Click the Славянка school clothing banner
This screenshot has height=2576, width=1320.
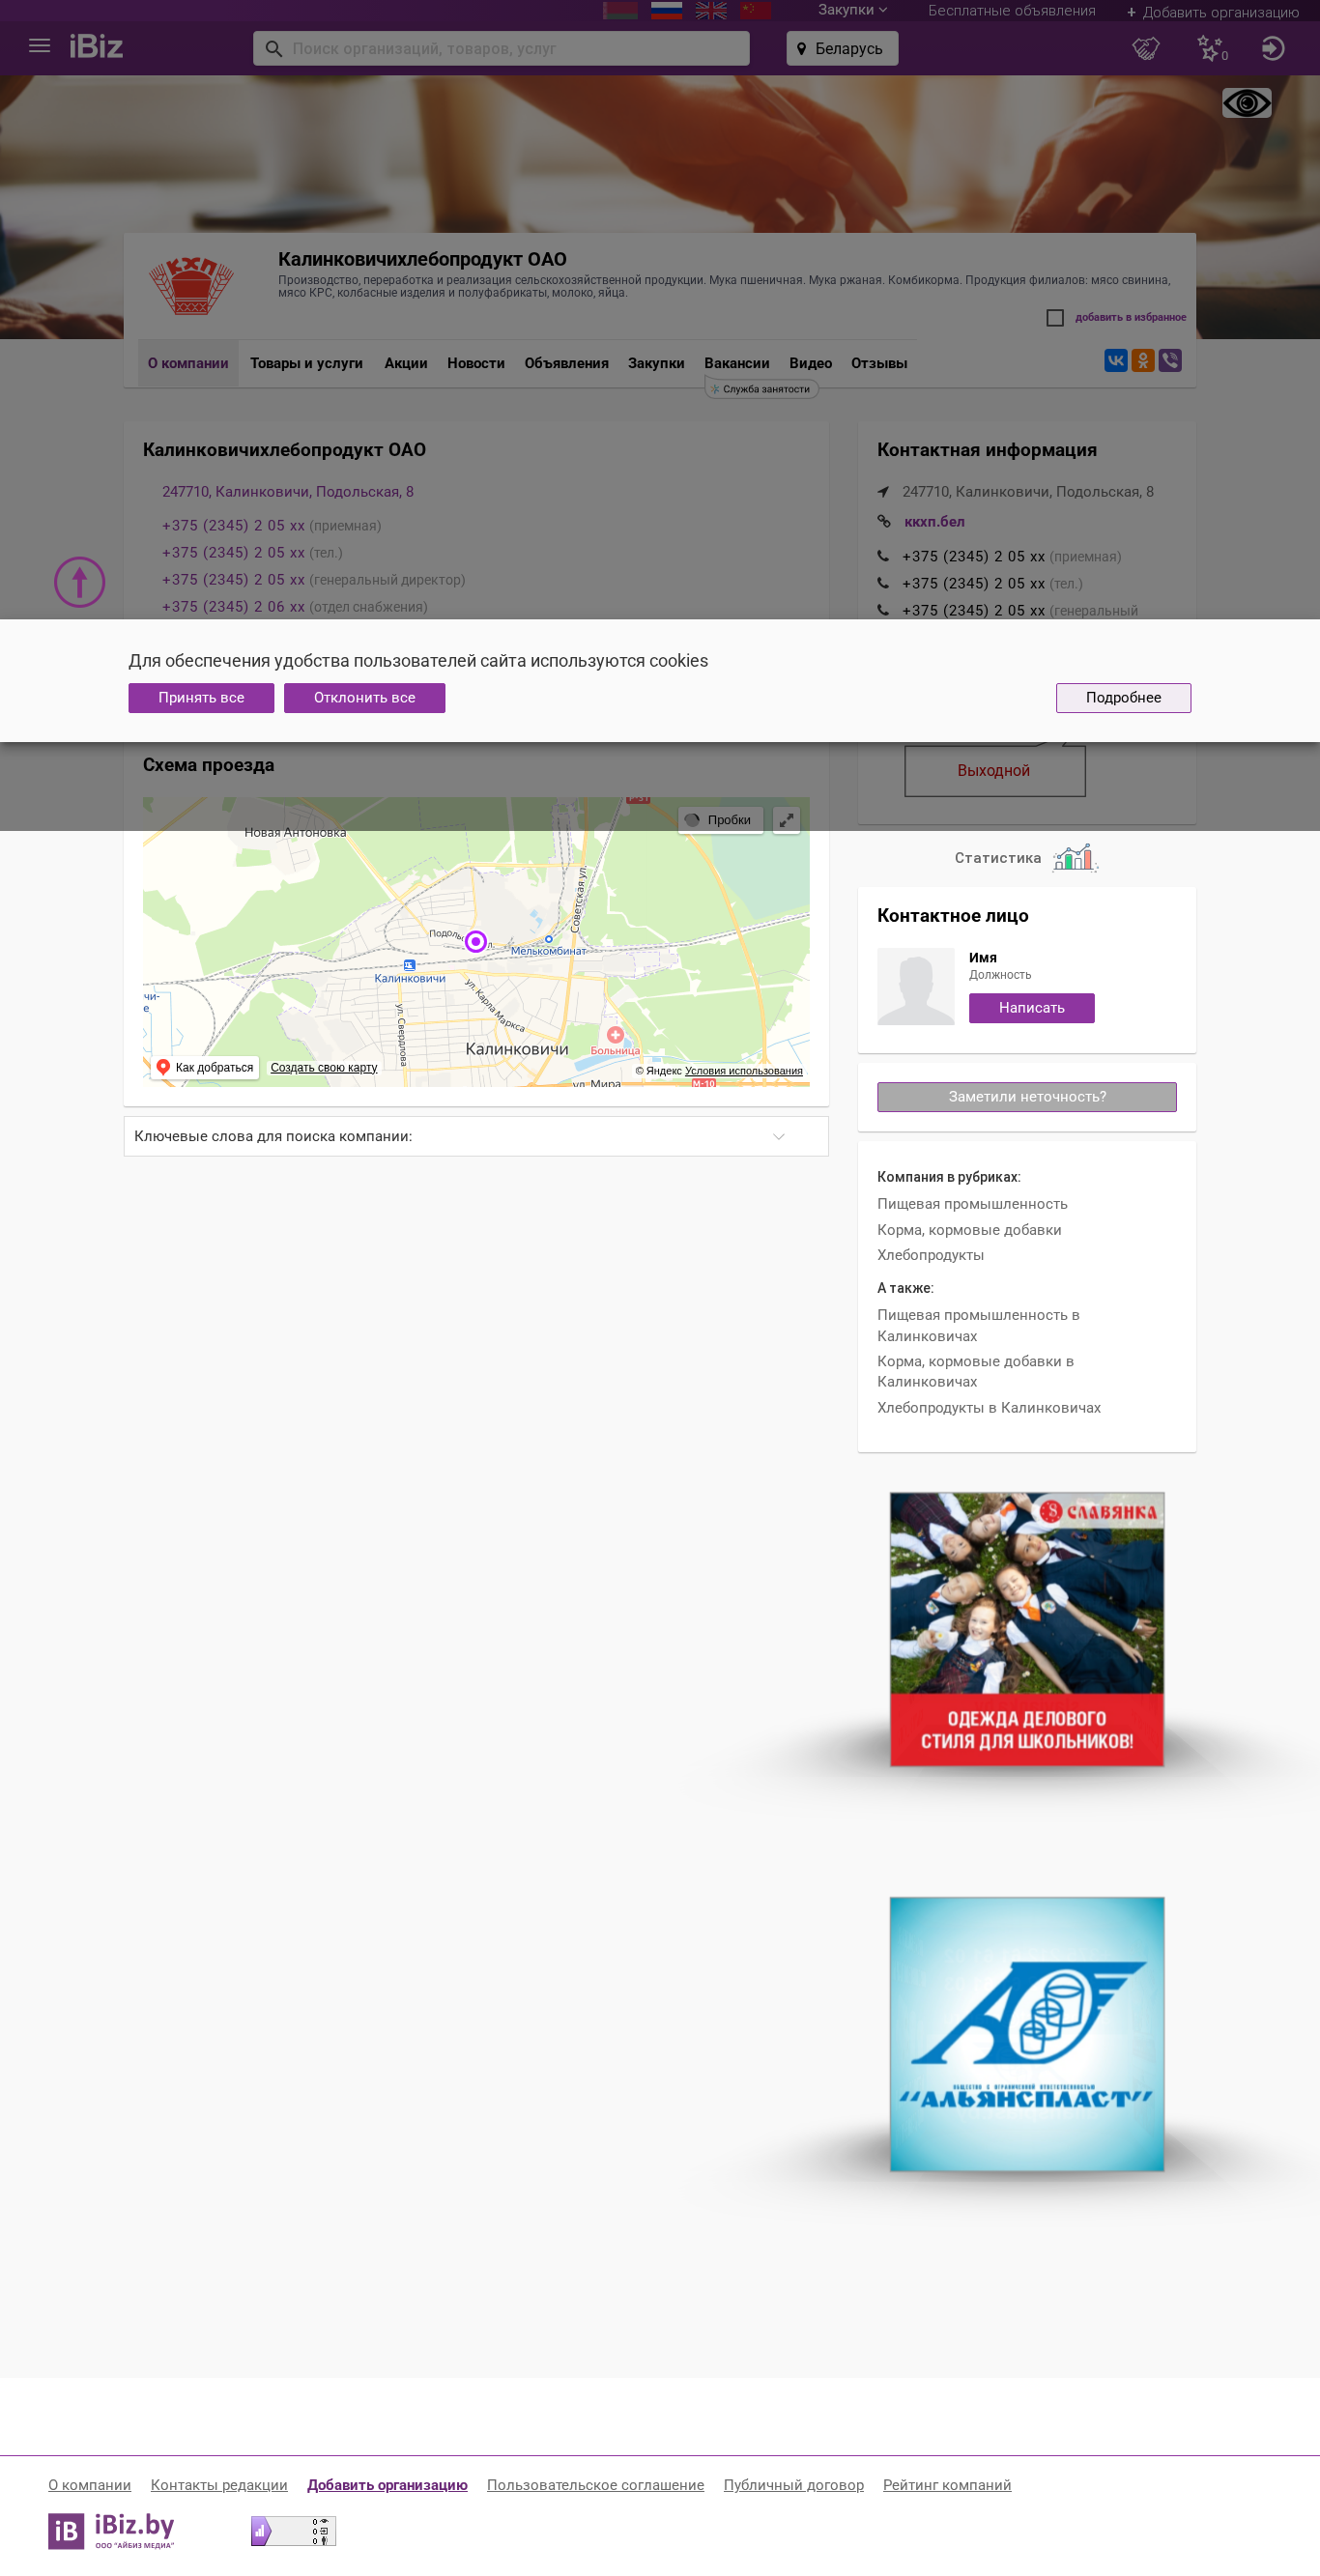[1027, 1629]
